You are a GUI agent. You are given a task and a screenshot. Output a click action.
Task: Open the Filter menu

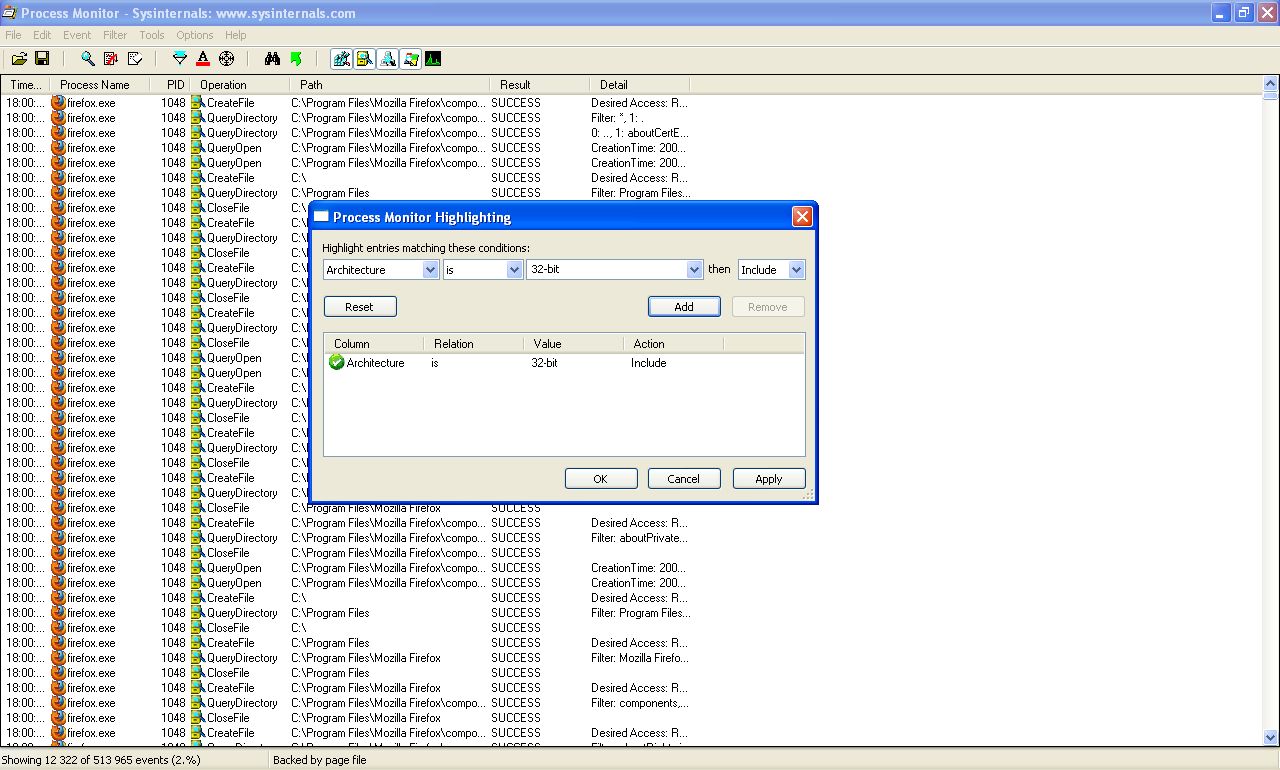click(115, 35)
